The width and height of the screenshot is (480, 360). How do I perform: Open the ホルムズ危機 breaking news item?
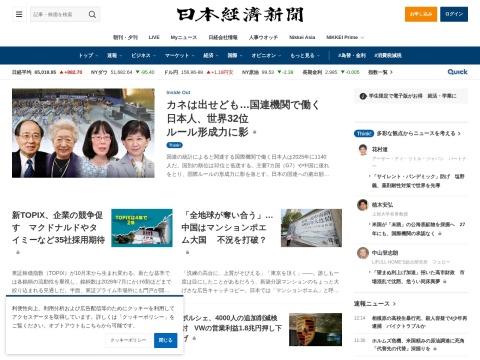[418, 344]
